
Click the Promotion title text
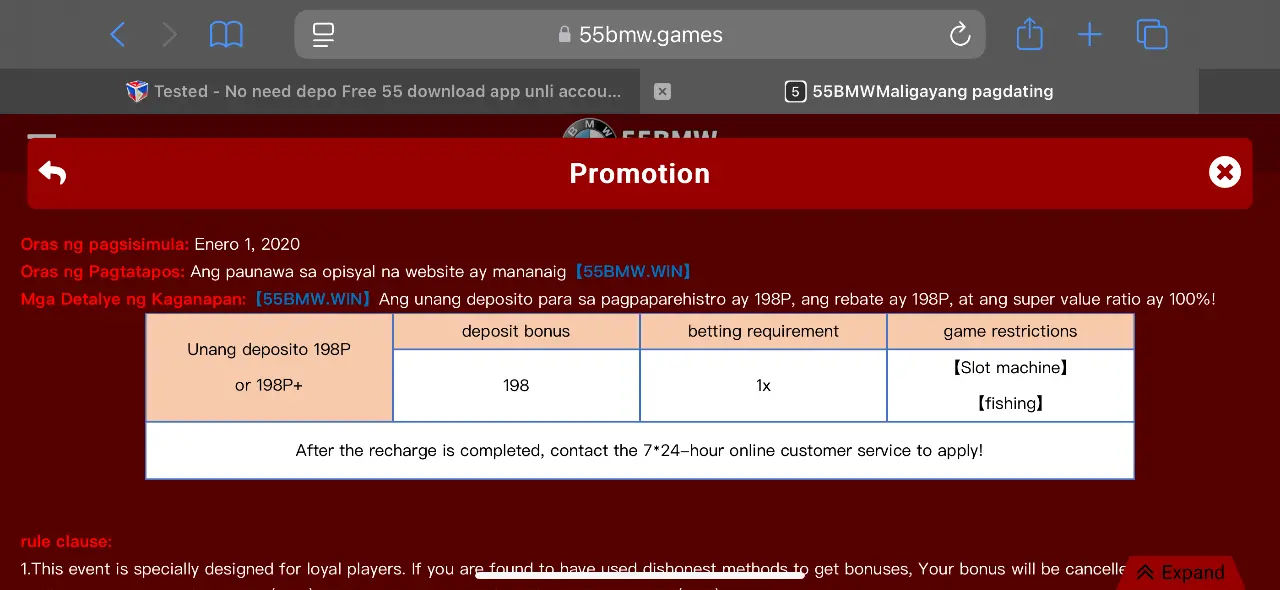(x=640, y=173)
